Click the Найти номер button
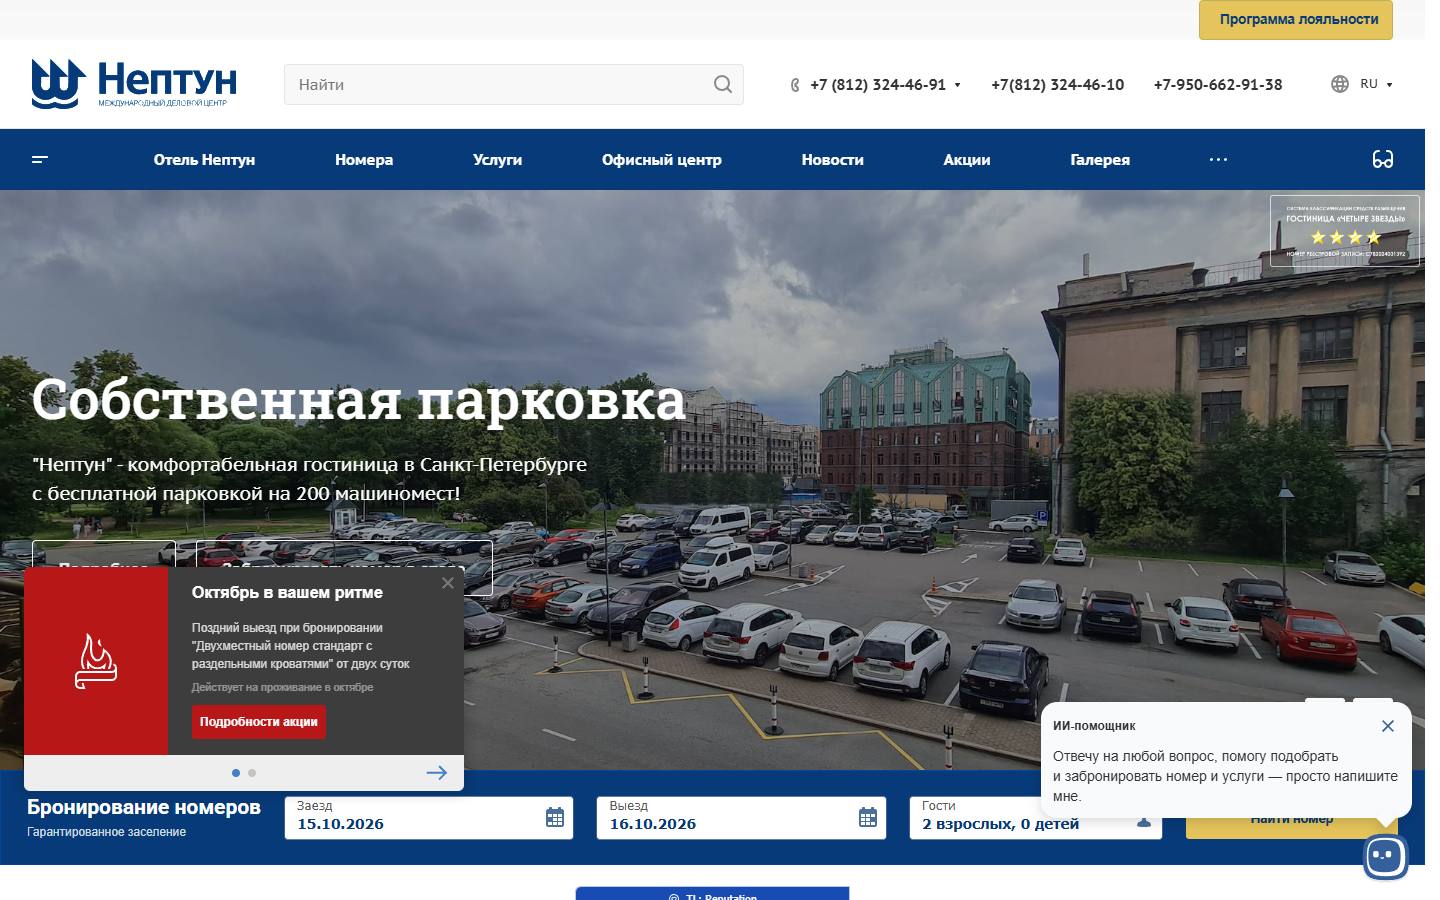This screenshot has width=1440, height=900. tap(1292, 819)
